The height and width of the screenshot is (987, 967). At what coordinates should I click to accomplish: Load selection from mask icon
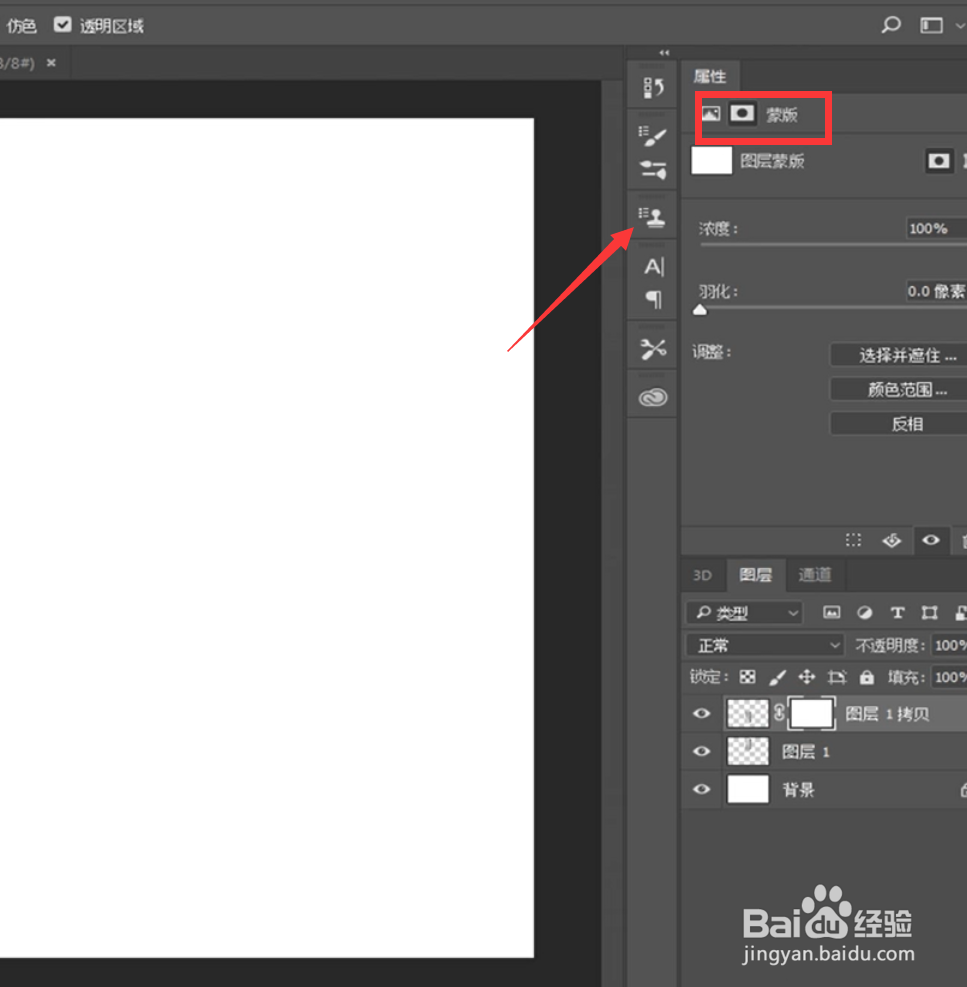coord(853,540)
